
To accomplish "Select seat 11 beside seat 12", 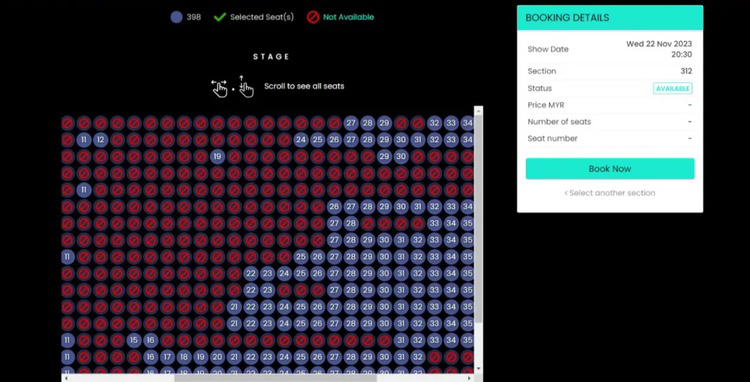I will 84,140.
